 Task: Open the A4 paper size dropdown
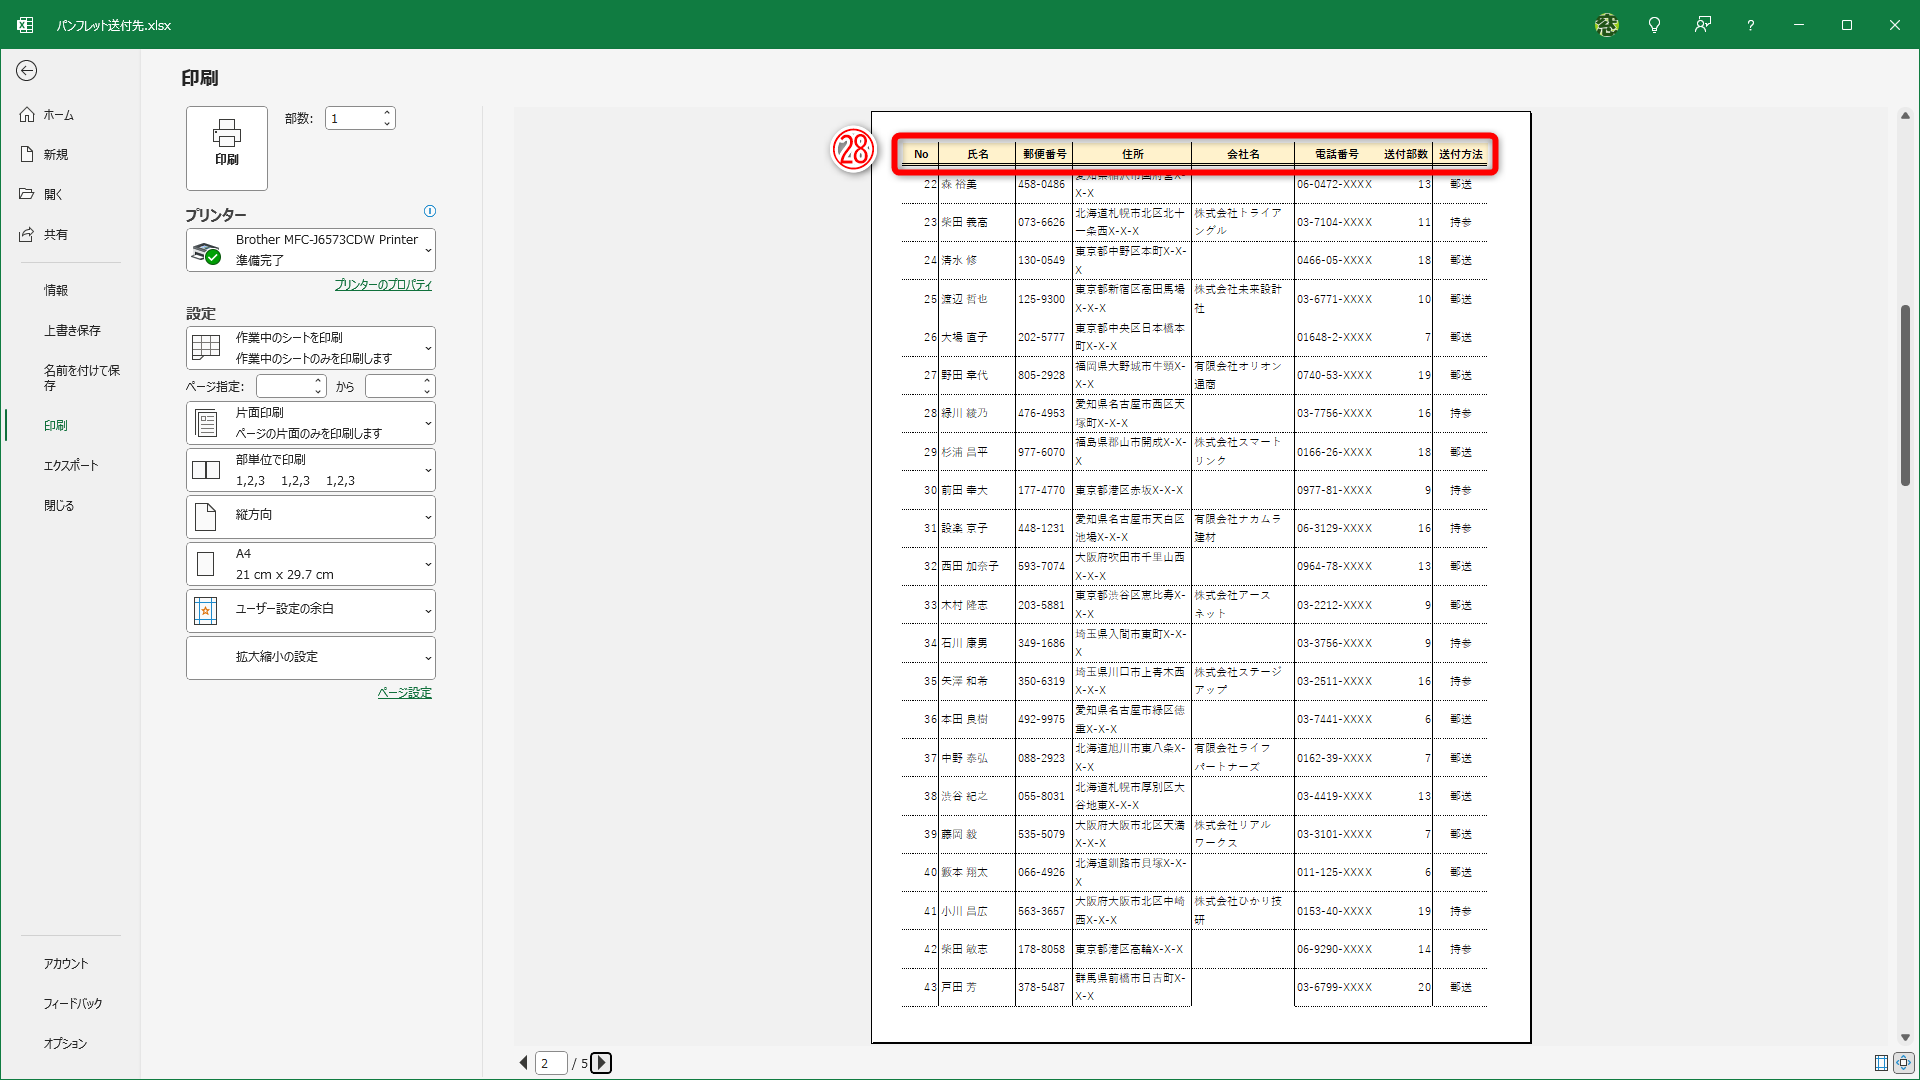(x=311, y=564)
